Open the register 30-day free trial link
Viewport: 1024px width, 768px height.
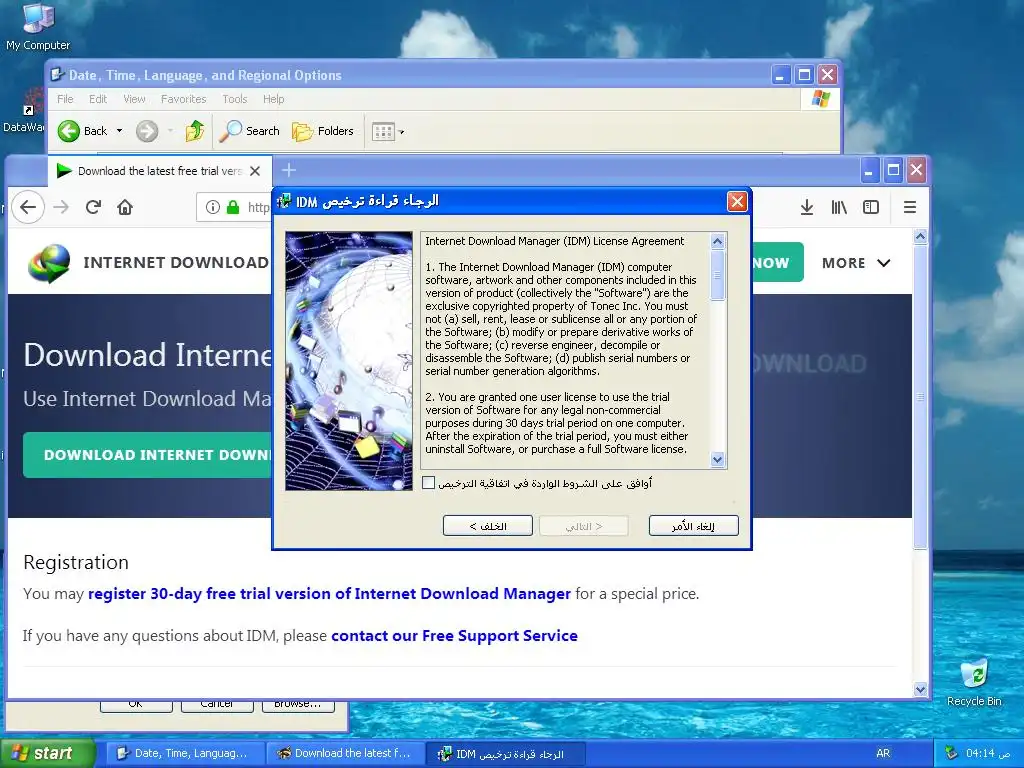329,594
